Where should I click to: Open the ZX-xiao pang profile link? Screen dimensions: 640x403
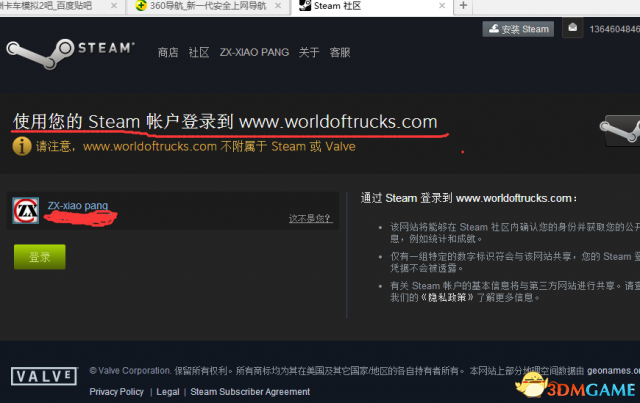78,205
